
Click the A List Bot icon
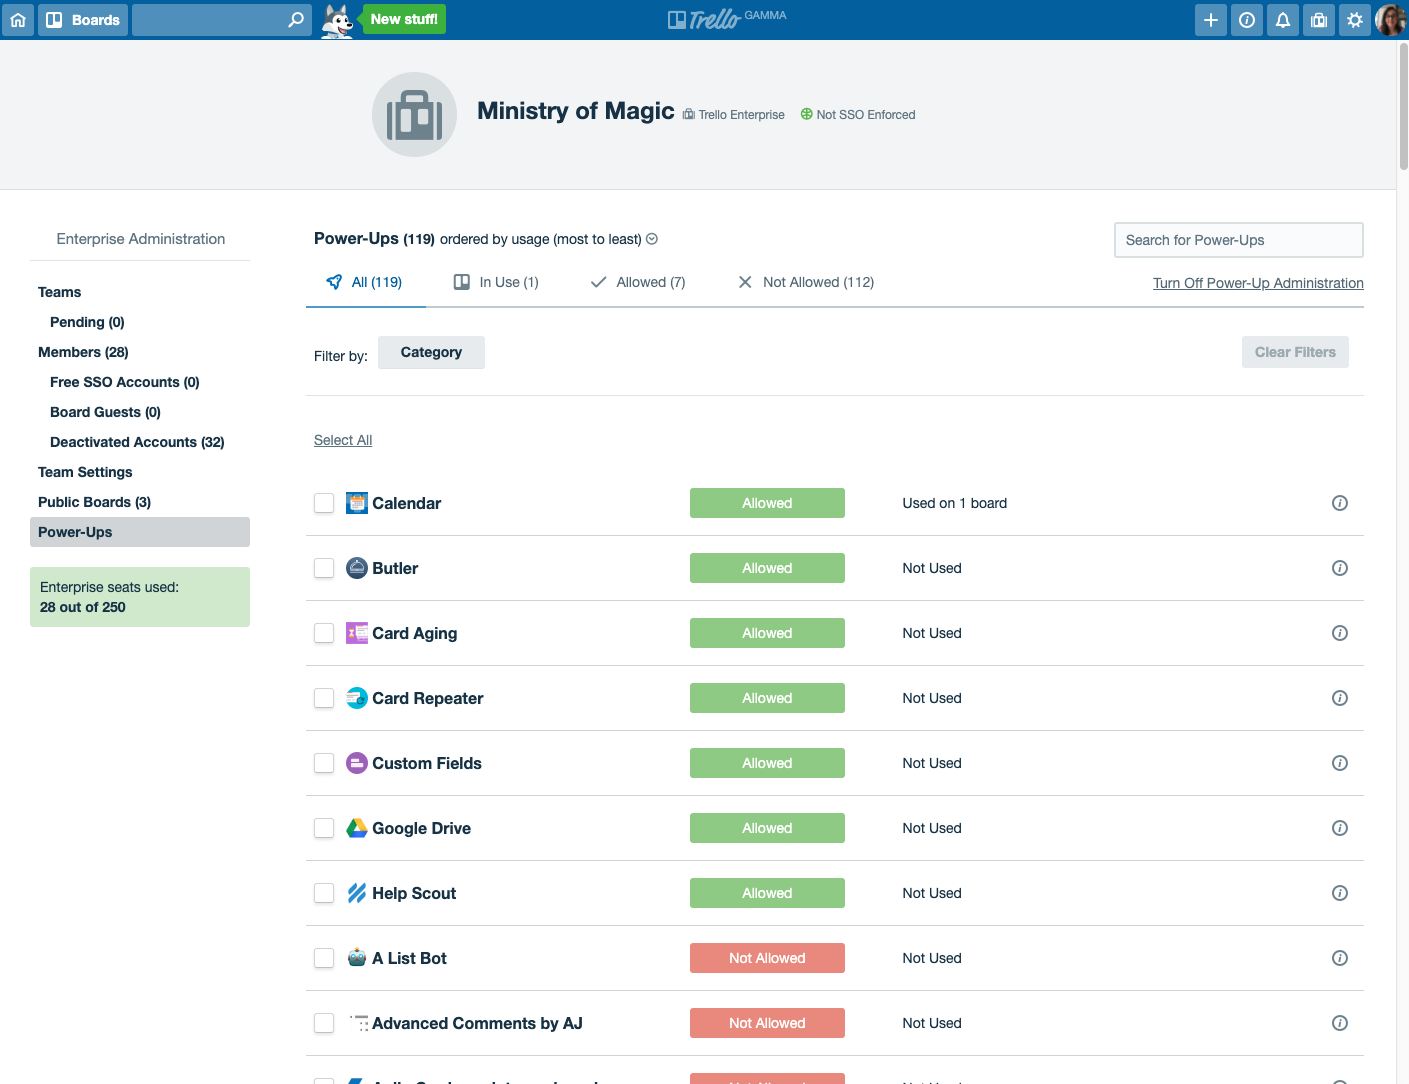pyautogui.click(x=357, y=958)
